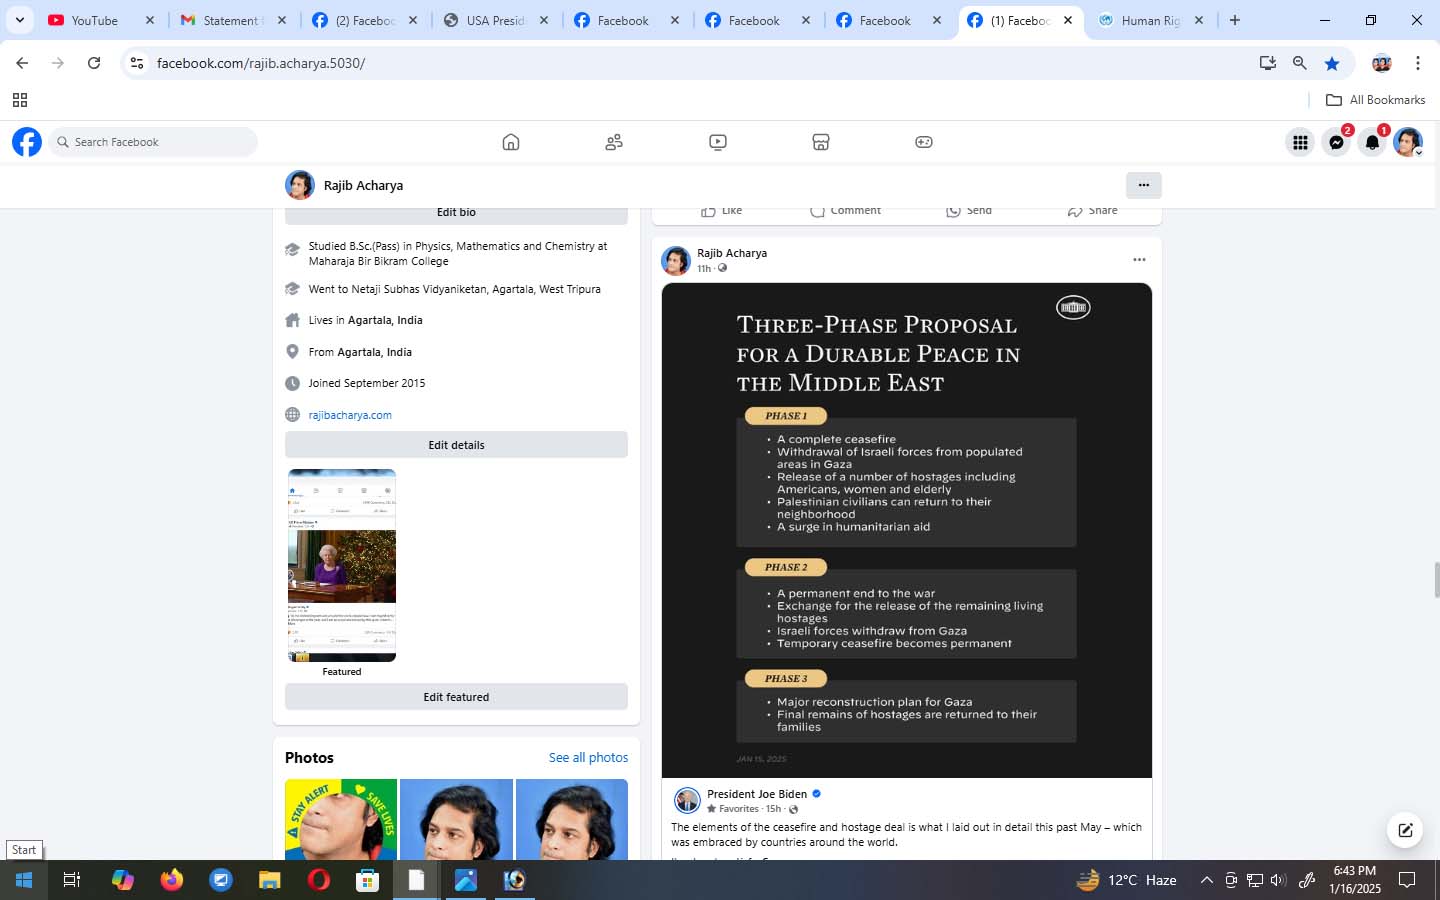Click the Facebook logo
Image resolution: width=1440 pixels, height=900 pixels.
tap(27, 142)
